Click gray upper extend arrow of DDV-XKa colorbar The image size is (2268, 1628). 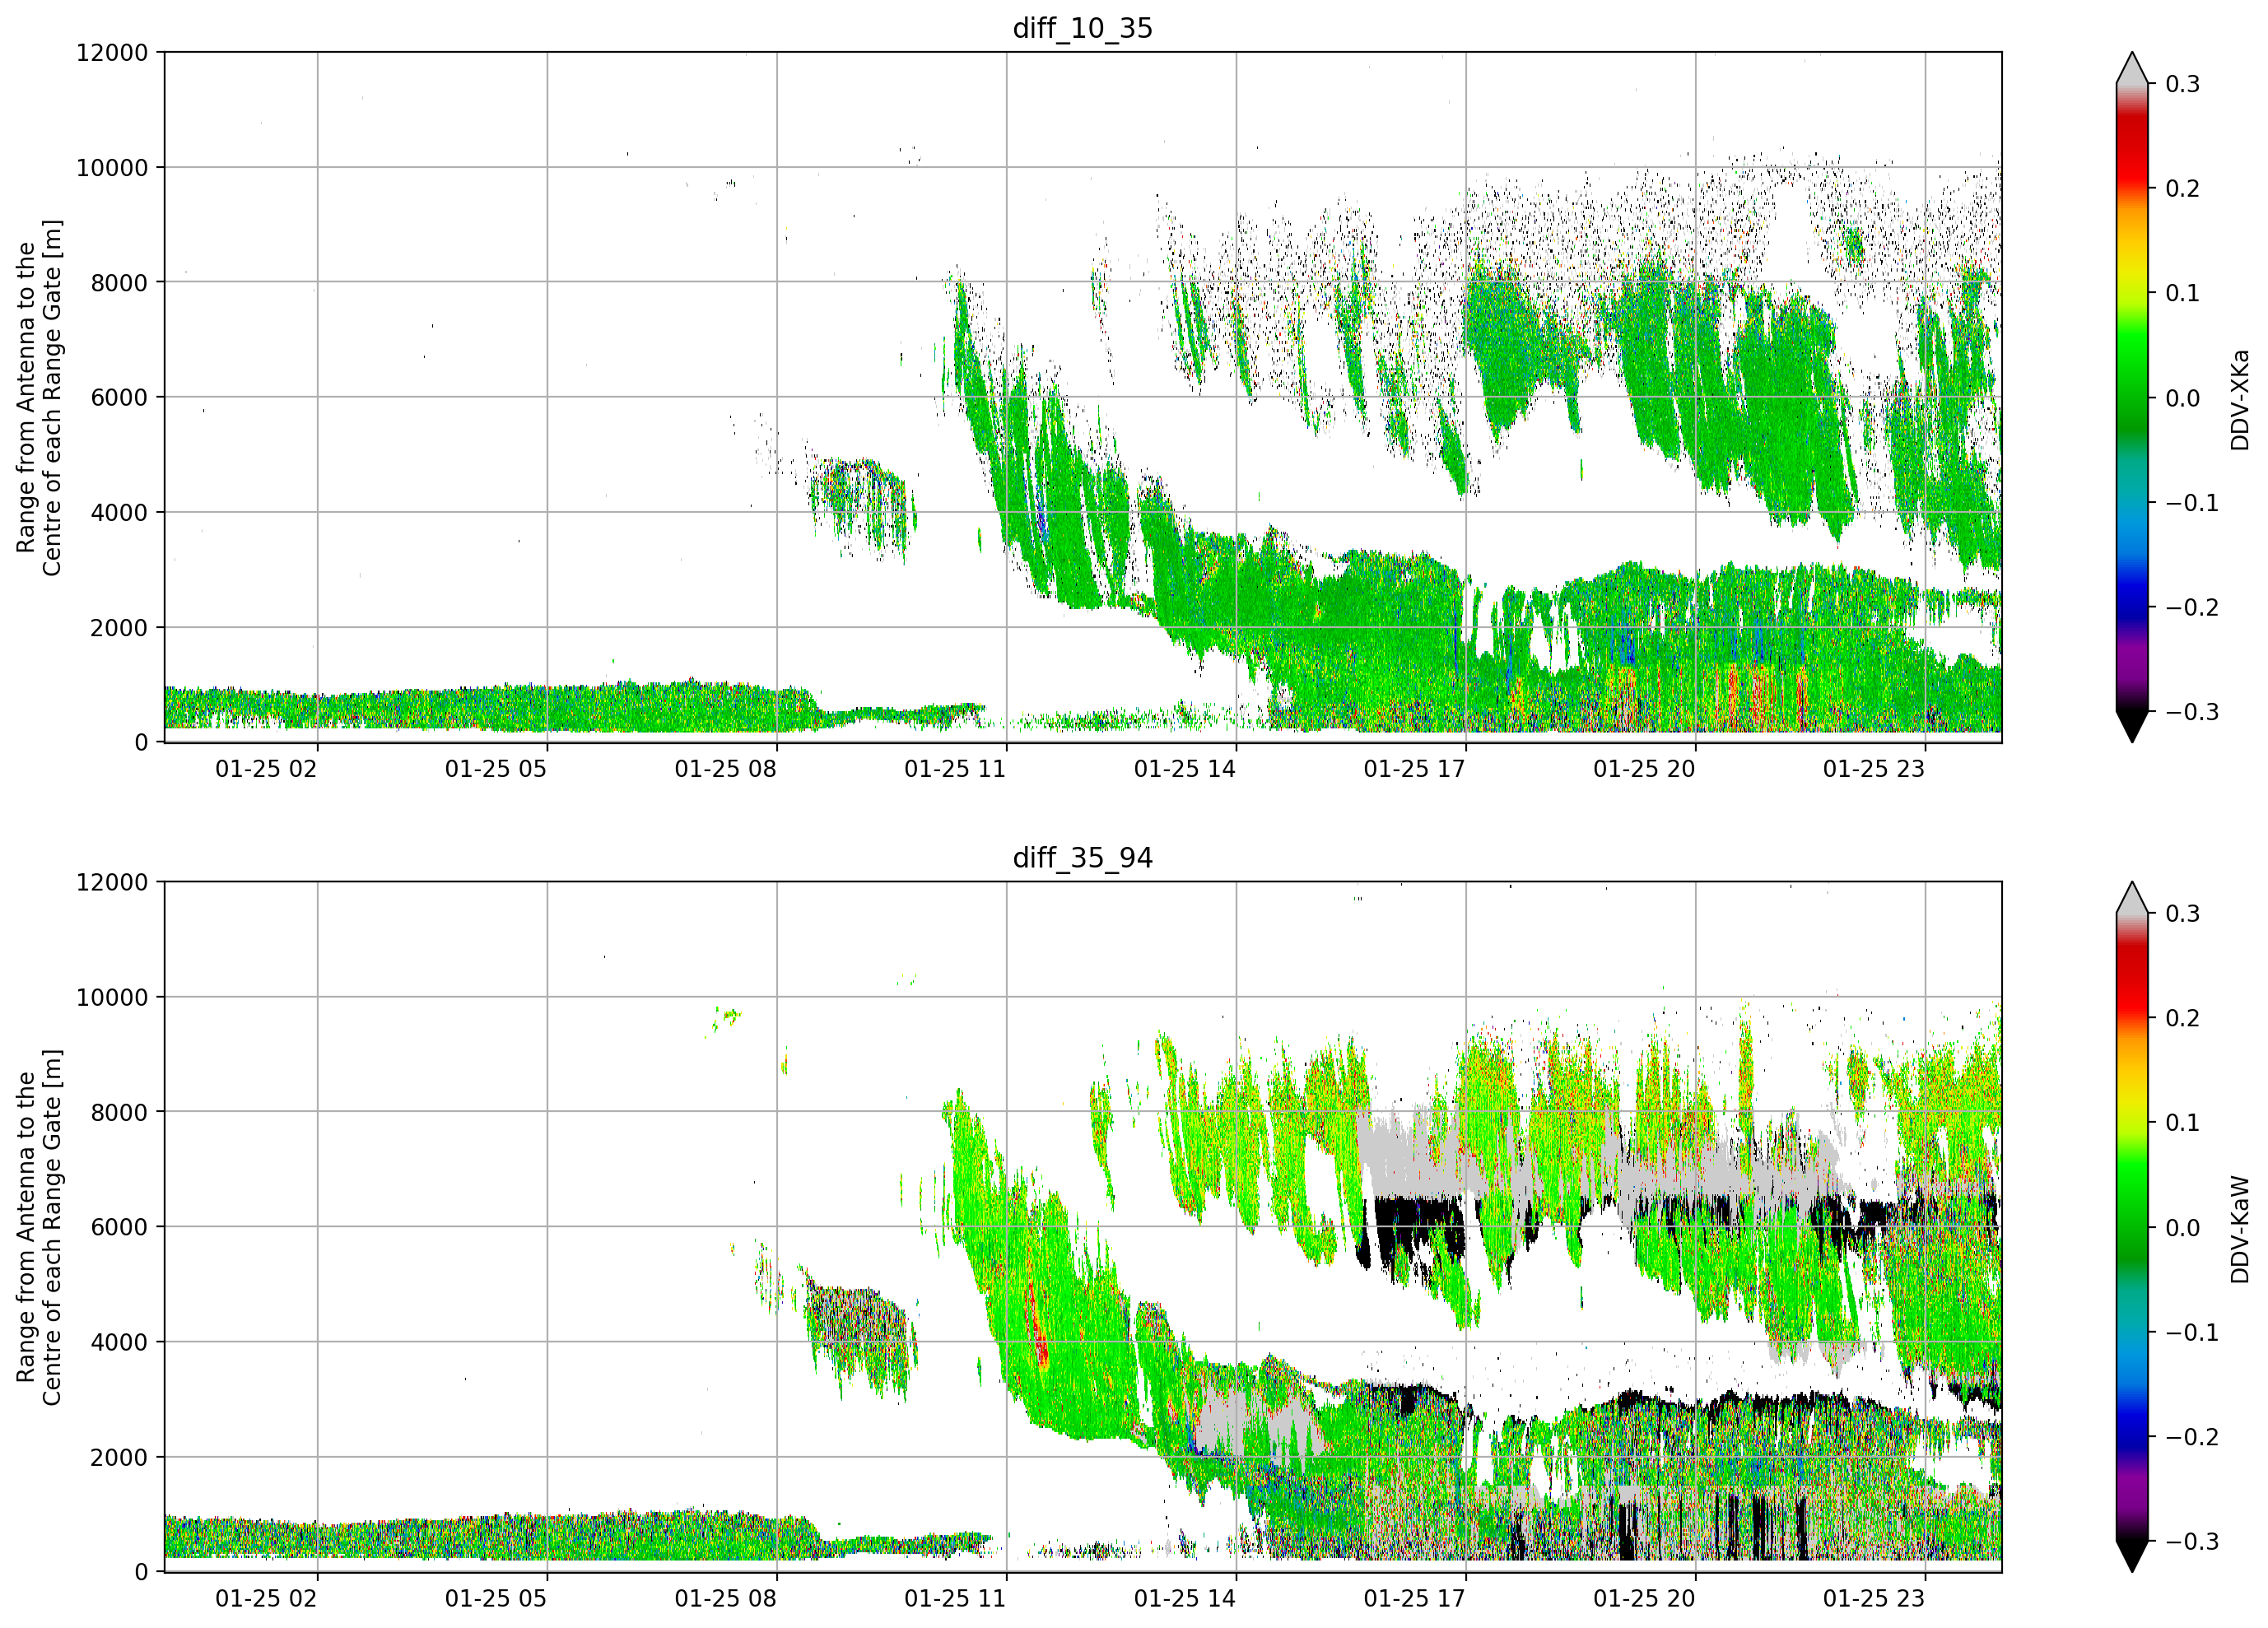click(2131, 70)
